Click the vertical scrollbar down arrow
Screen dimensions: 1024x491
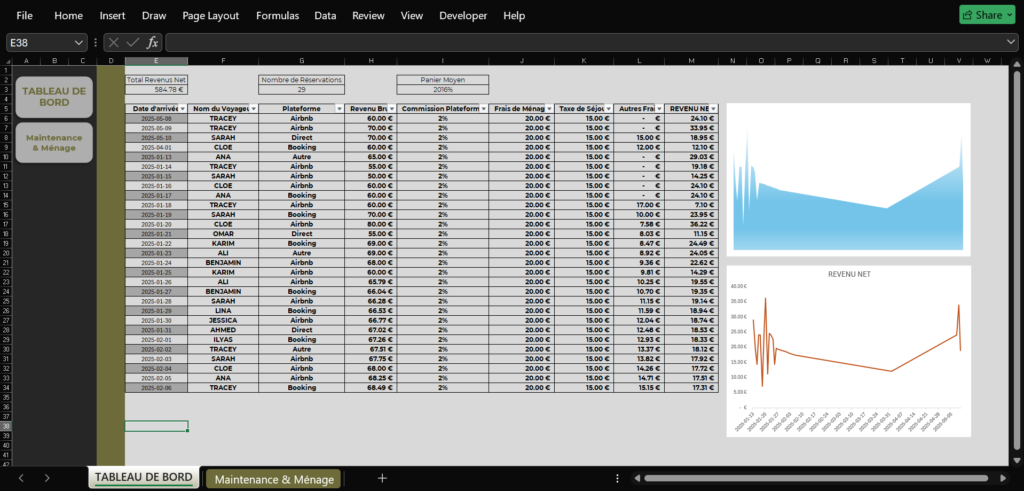(x=1016, y=460)
